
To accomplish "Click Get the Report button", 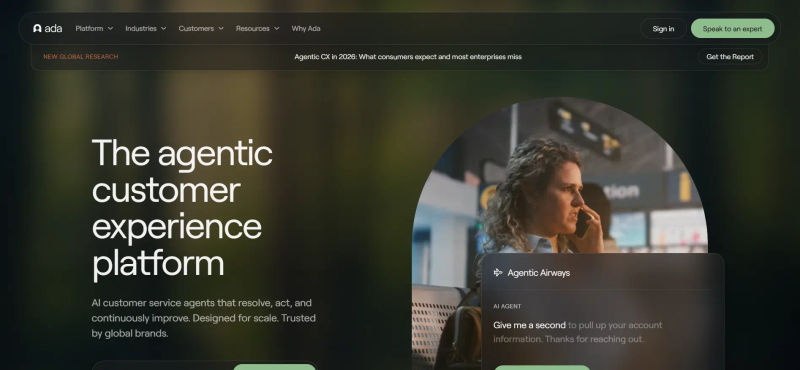I will (730, 57).
